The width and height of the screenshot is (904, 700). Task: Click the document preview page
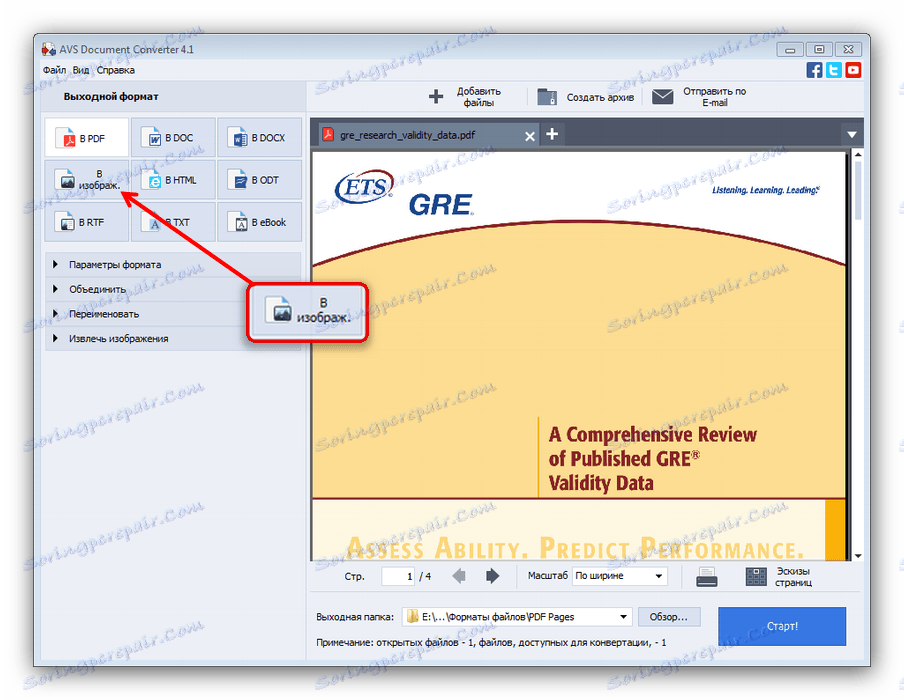click(579, 355)
